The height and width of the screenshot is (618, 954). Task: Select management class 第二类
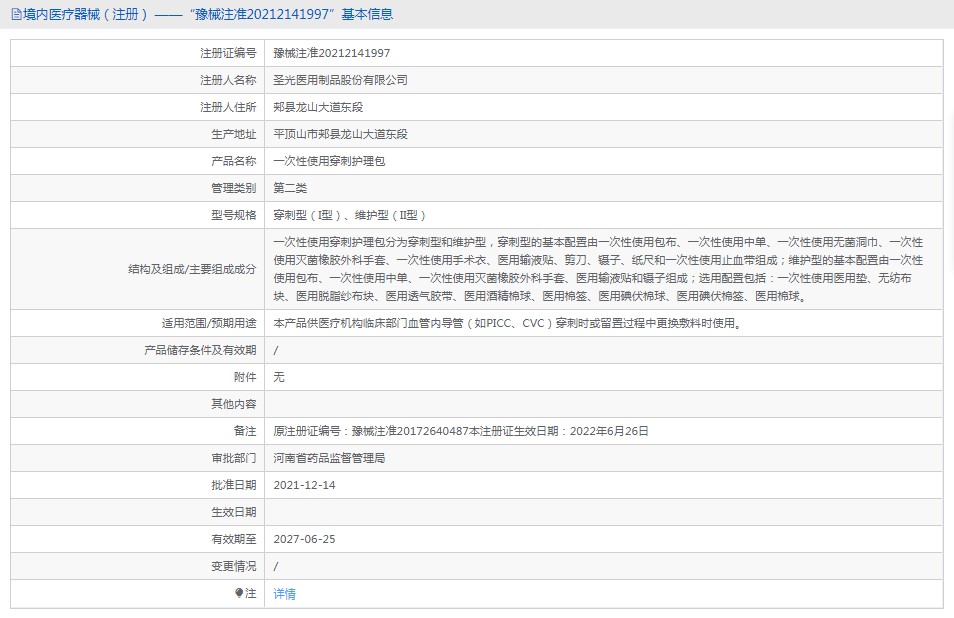coord(290,188)
